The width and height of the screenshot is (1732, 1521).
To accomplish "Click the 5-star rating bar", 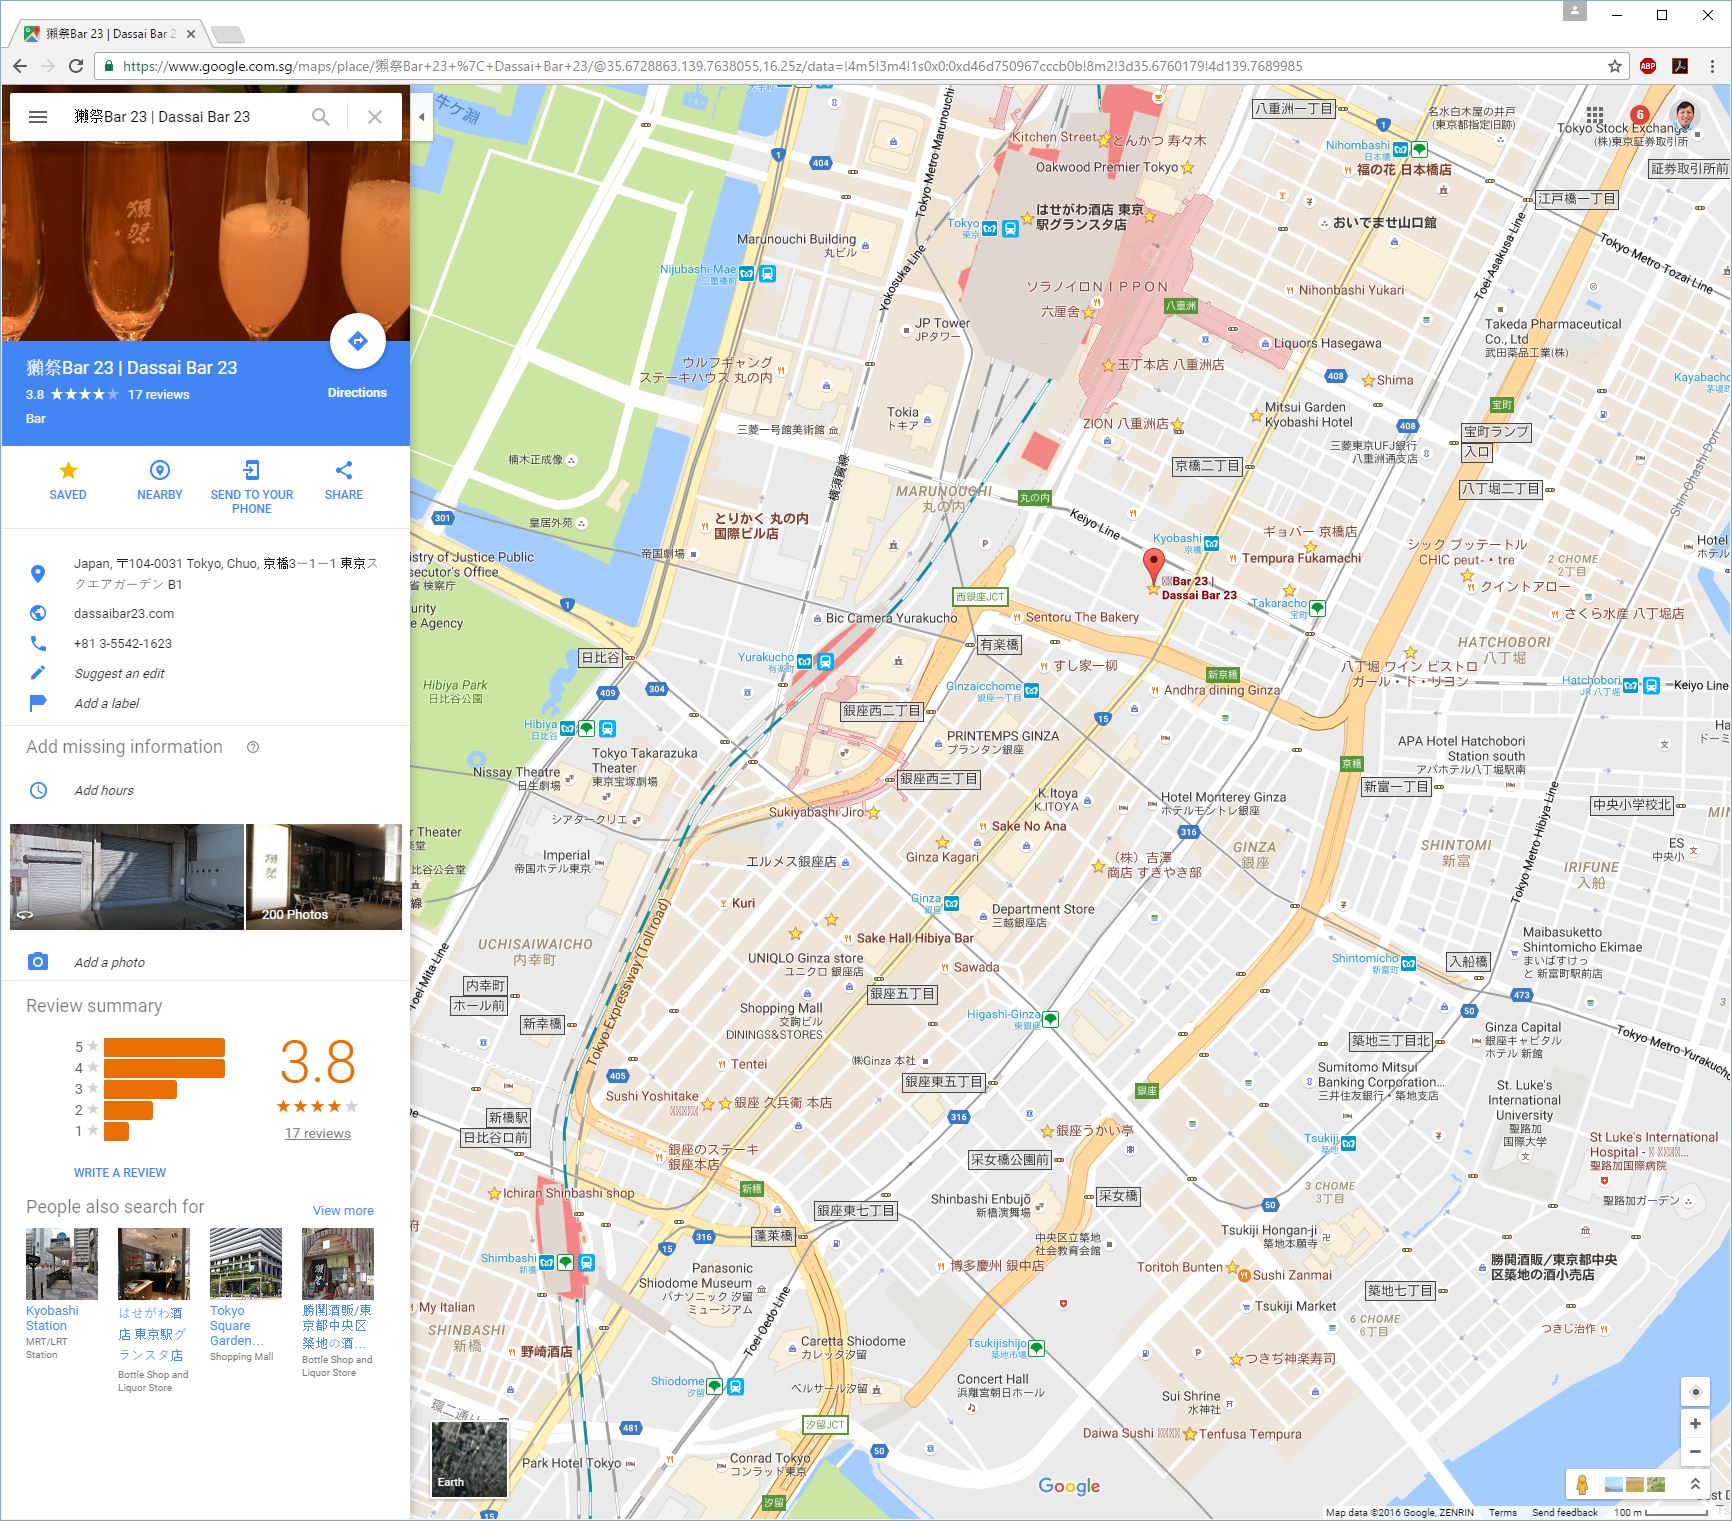I will [164, 1047].
